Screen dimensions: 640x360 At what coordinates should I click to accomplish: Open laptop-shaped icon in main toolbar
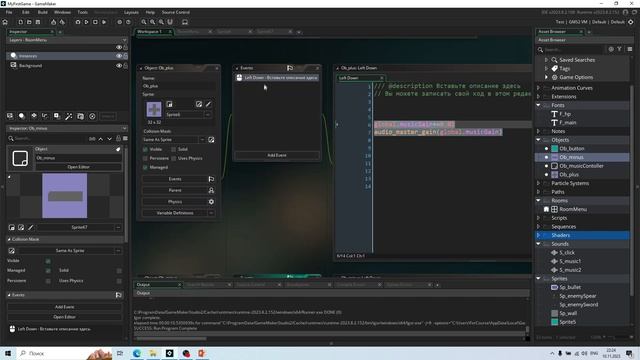point(185,22)
